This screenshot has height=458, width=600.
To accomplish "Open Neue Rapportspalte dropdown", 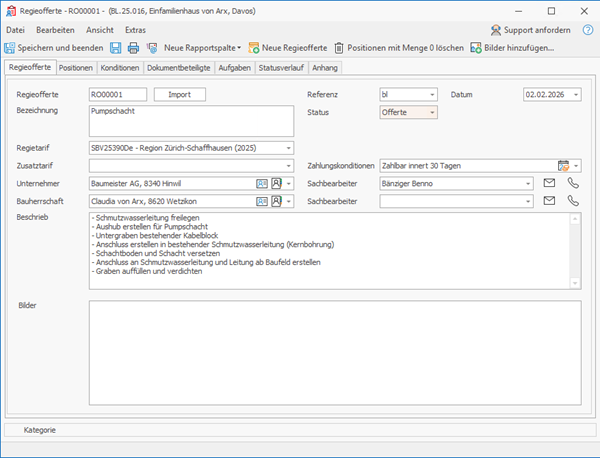I will (202, 48).
